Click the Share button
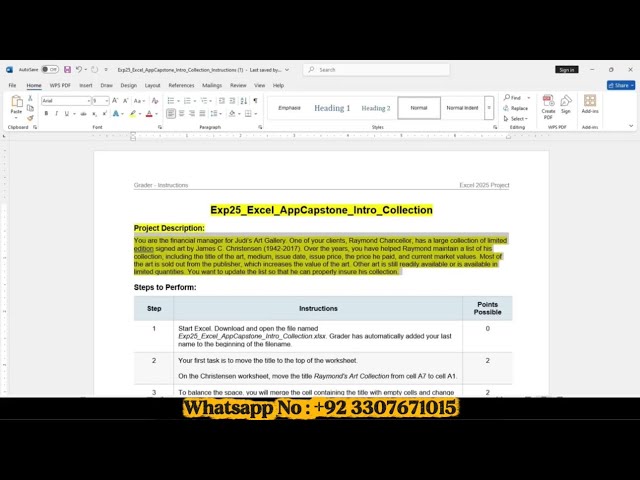 point(621,85)
